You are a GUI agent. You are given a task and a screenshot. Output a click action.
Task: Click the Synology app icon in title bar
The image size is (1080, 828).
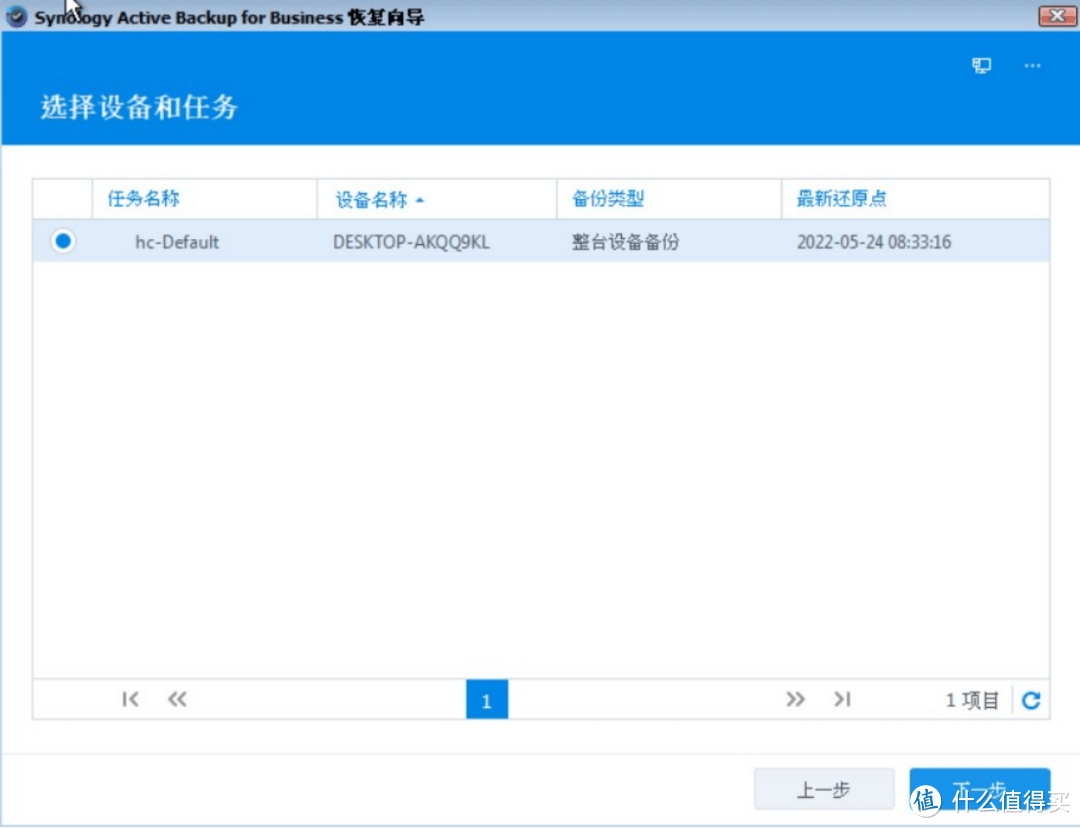[17, 17]
